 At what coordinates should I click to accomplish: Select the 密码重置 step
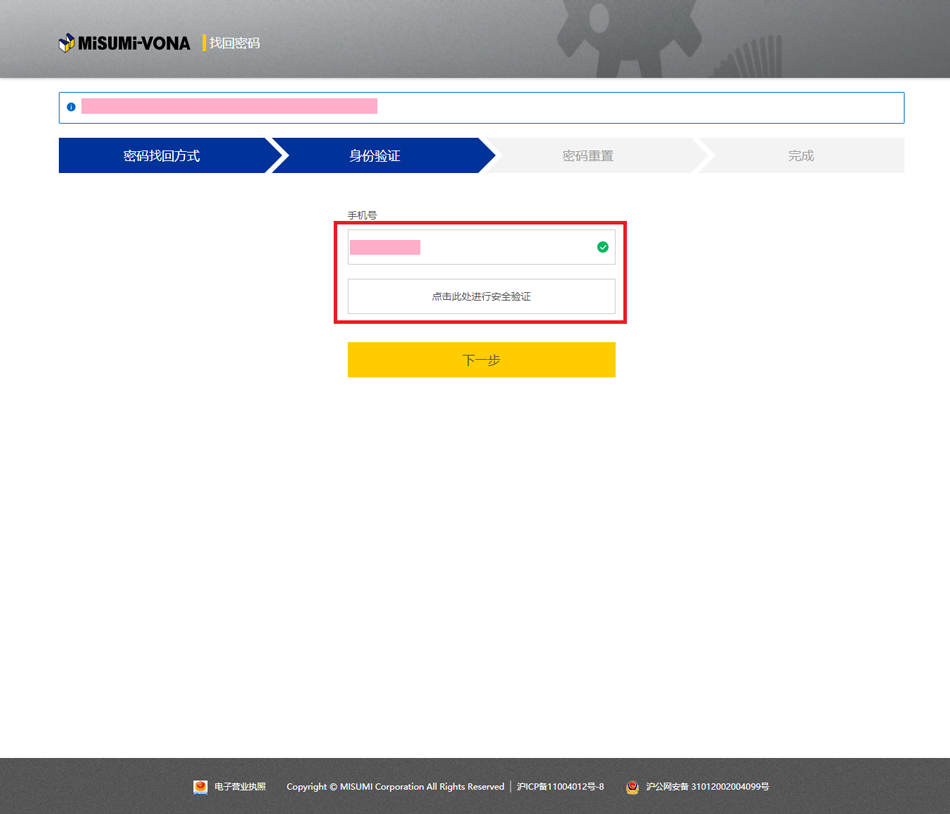tap(588, 156)
